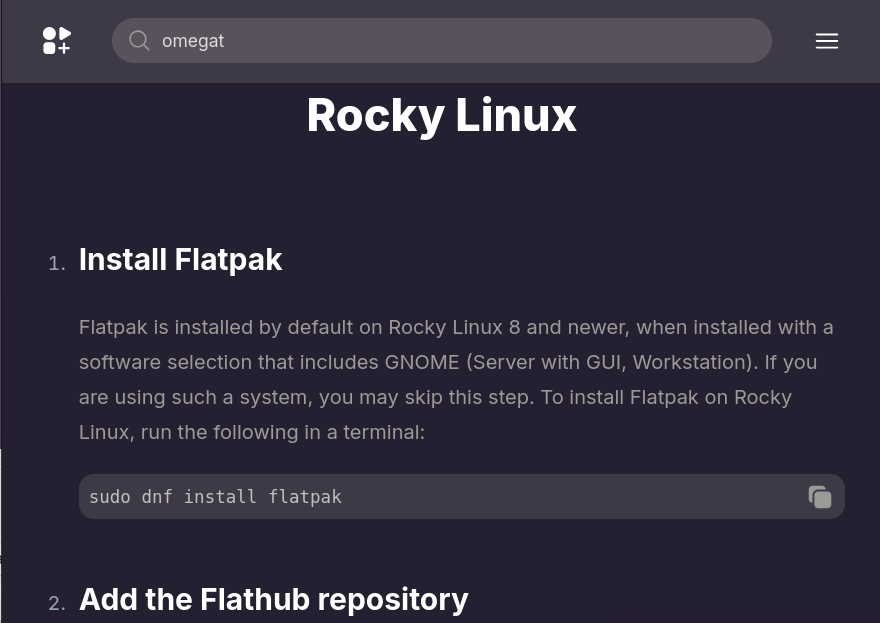Click the word flatpak in the command
This screenshot has width=880, height=623.
point(305,497)
